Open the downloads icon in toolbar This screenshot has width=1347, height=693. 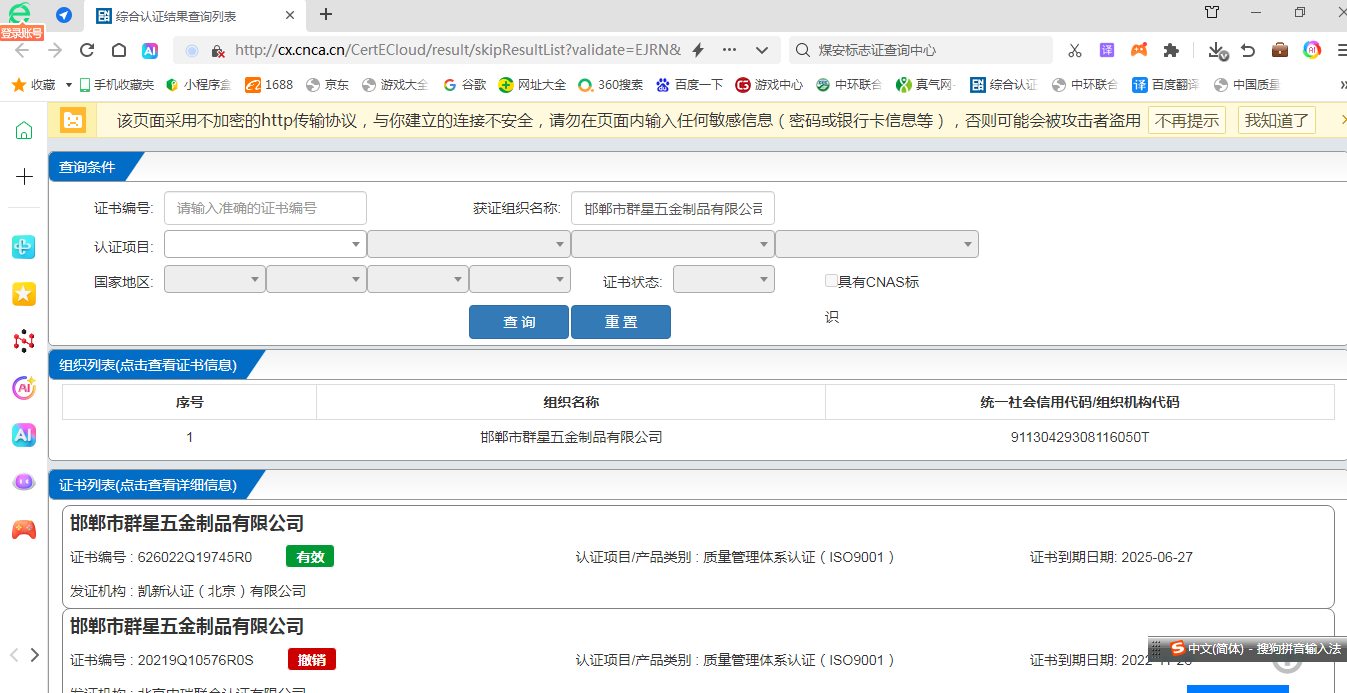click(1217, 50)
